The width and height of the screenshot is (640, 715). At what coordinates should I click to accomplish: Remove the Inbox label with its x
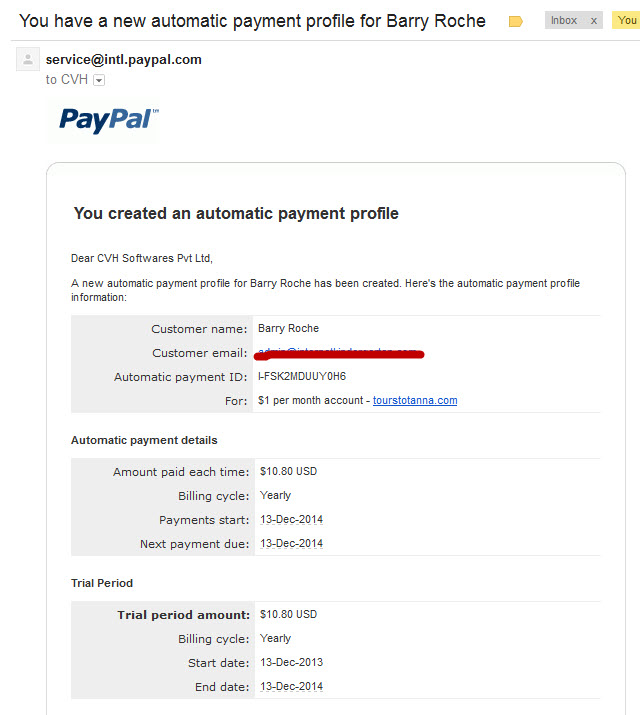tap(594, 21)
